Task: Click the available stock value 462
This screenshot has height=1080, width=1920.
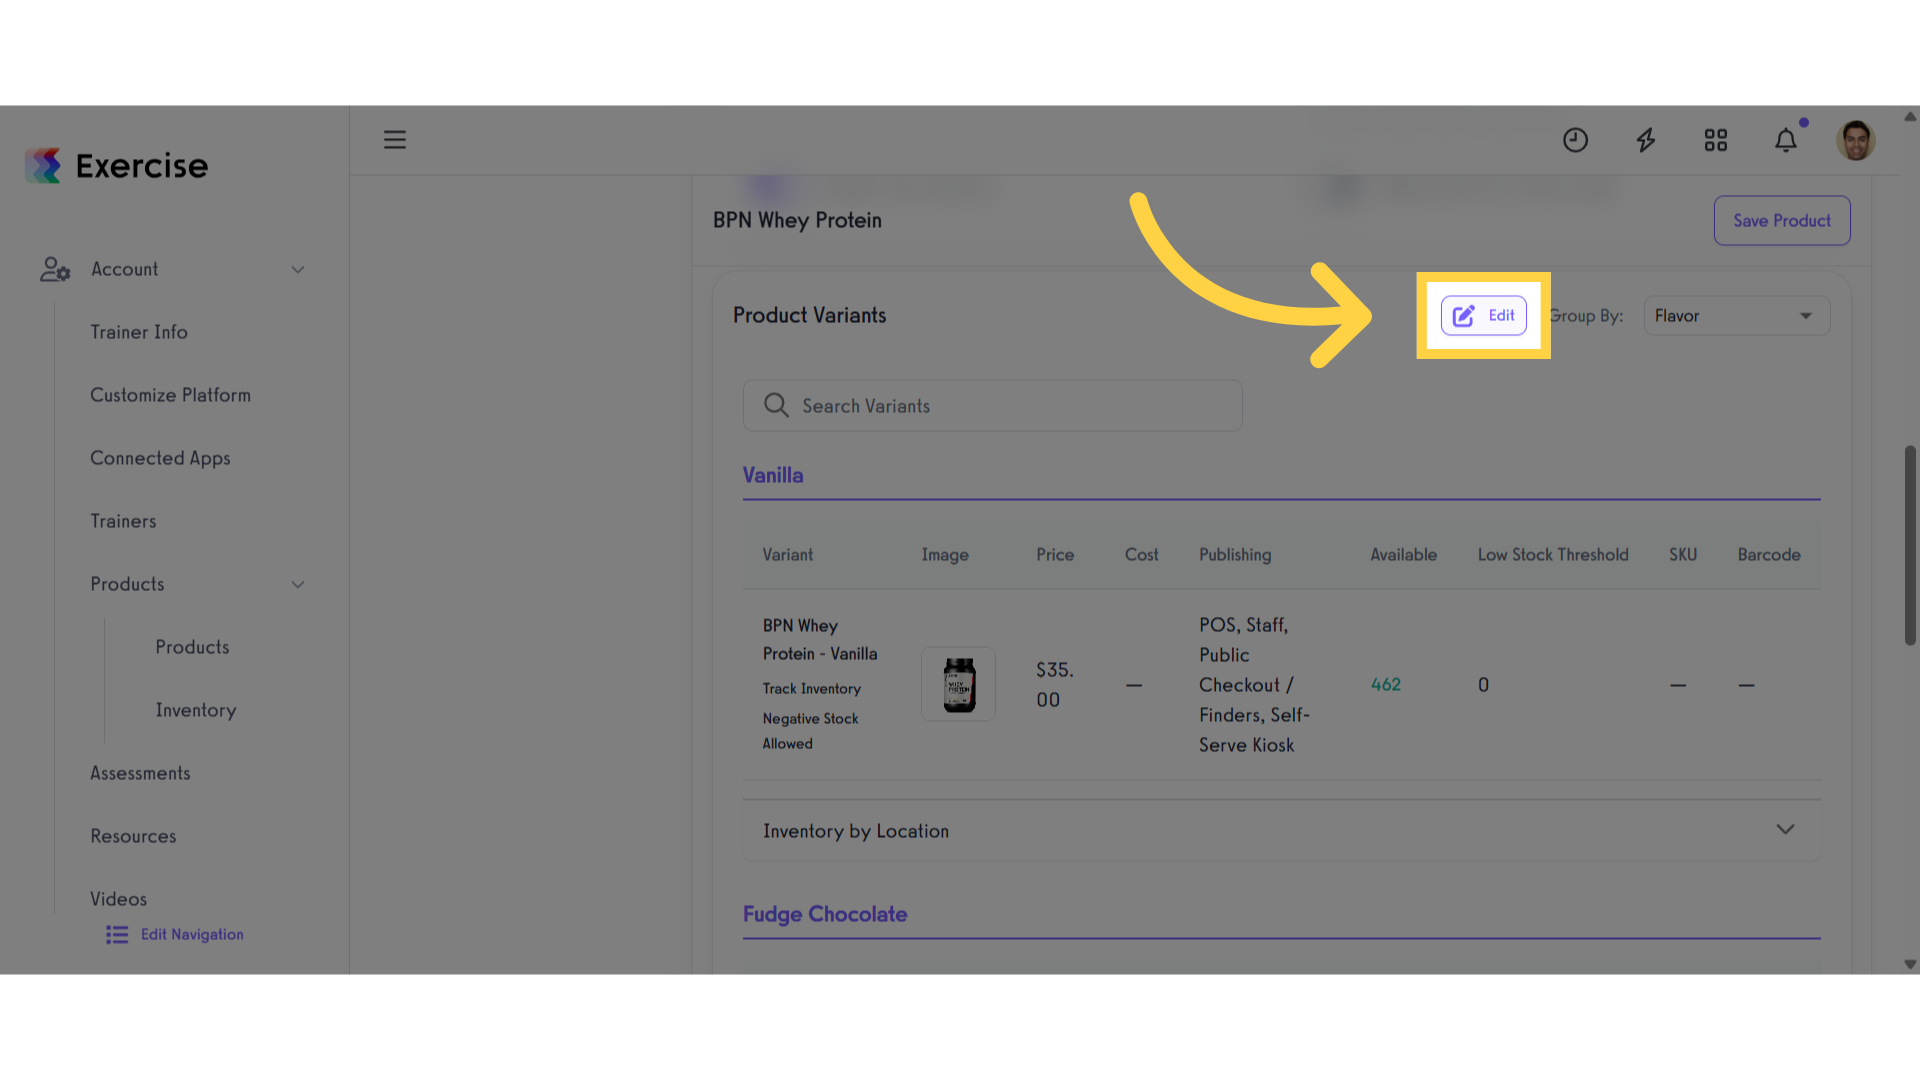Action: tap(1385, 684)
